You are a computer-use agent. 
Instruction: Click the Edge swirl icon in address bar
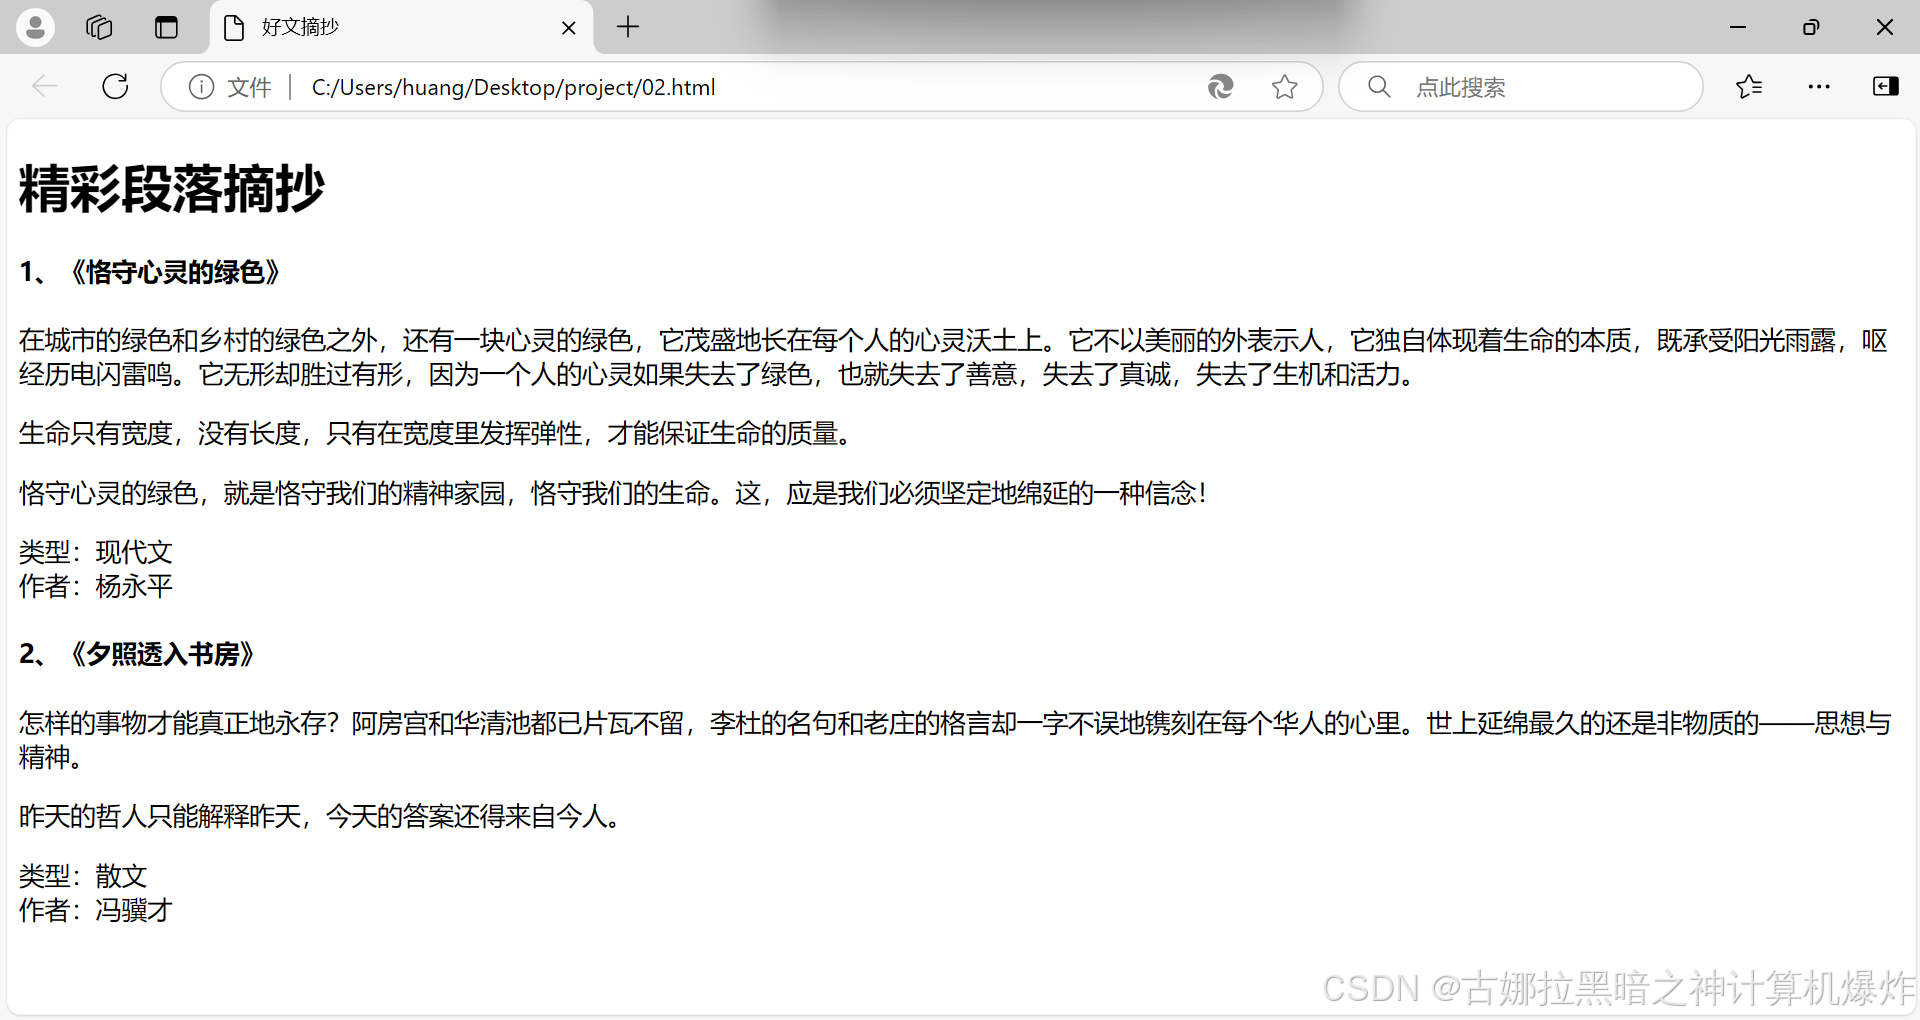click(x=1220, y=87)
